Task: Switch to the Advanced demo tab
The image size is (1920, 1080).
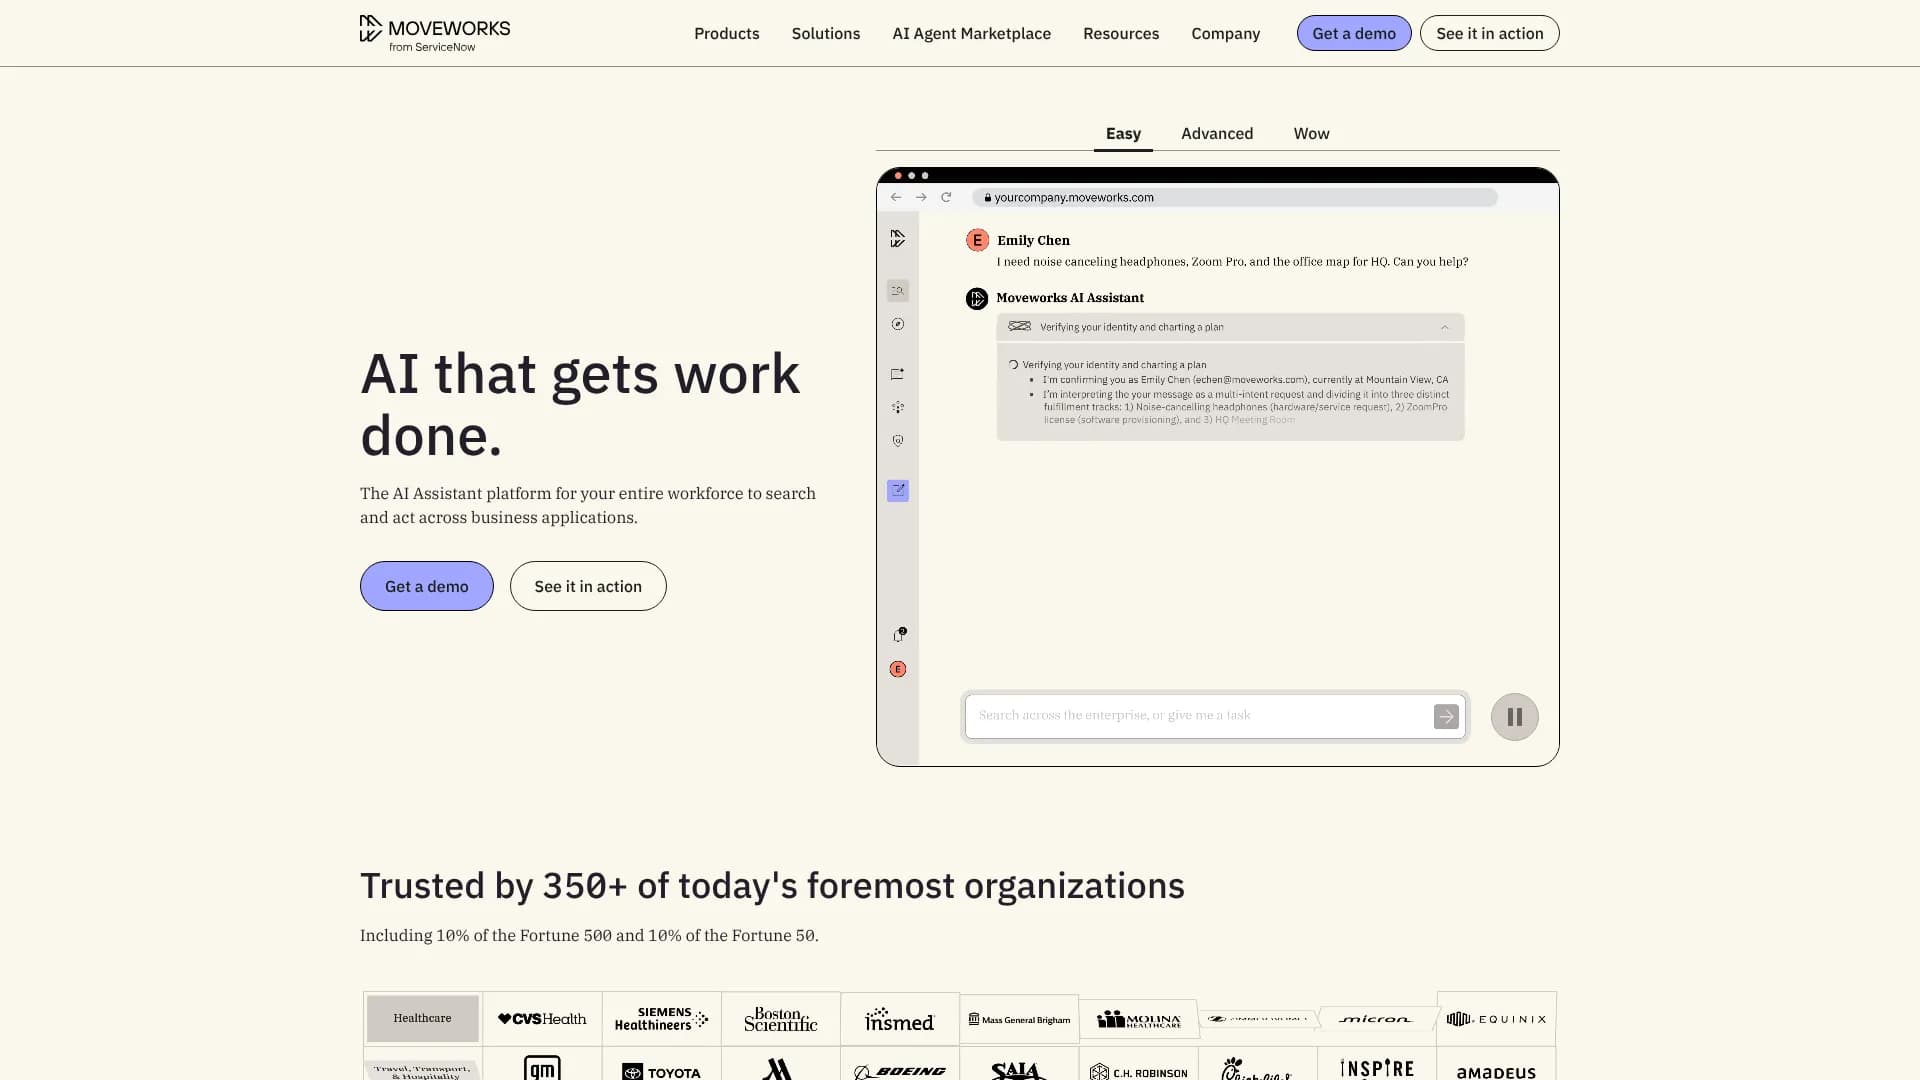Action: point(1217,133)
